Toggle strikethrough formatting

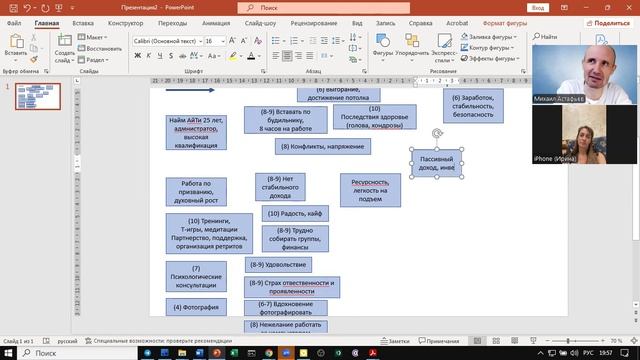[x=182, y=56]
